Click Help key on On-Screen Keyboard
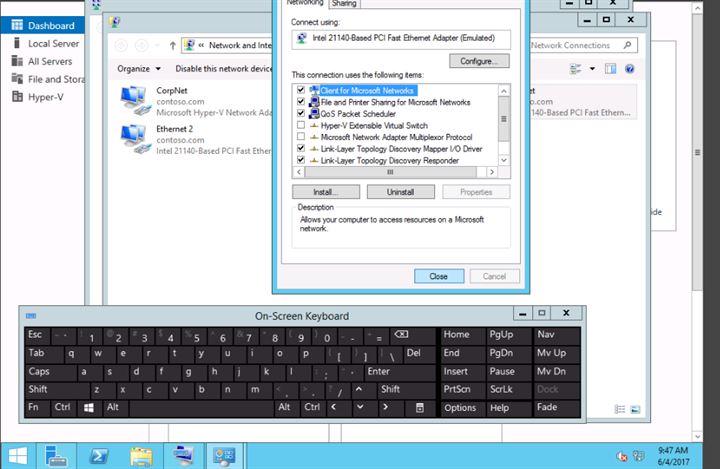Image resolution: width=720 pixels, height=469 pixels. 508,408
